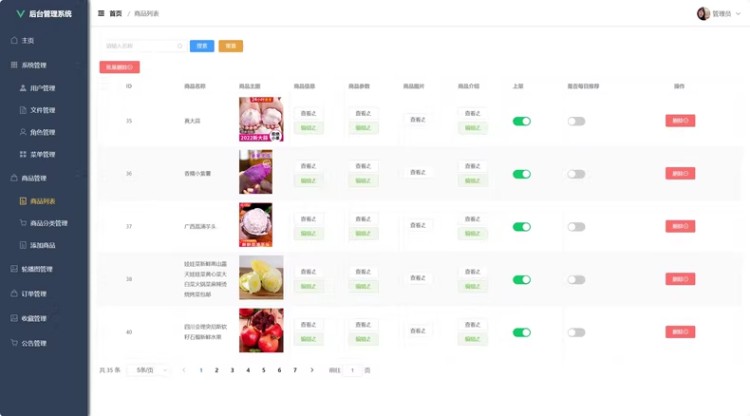Image resolution: width=750 pixels, height=416 pixels.
Task: Turn off 上架 switch for ID 35
Action: (x=521, y=121)
